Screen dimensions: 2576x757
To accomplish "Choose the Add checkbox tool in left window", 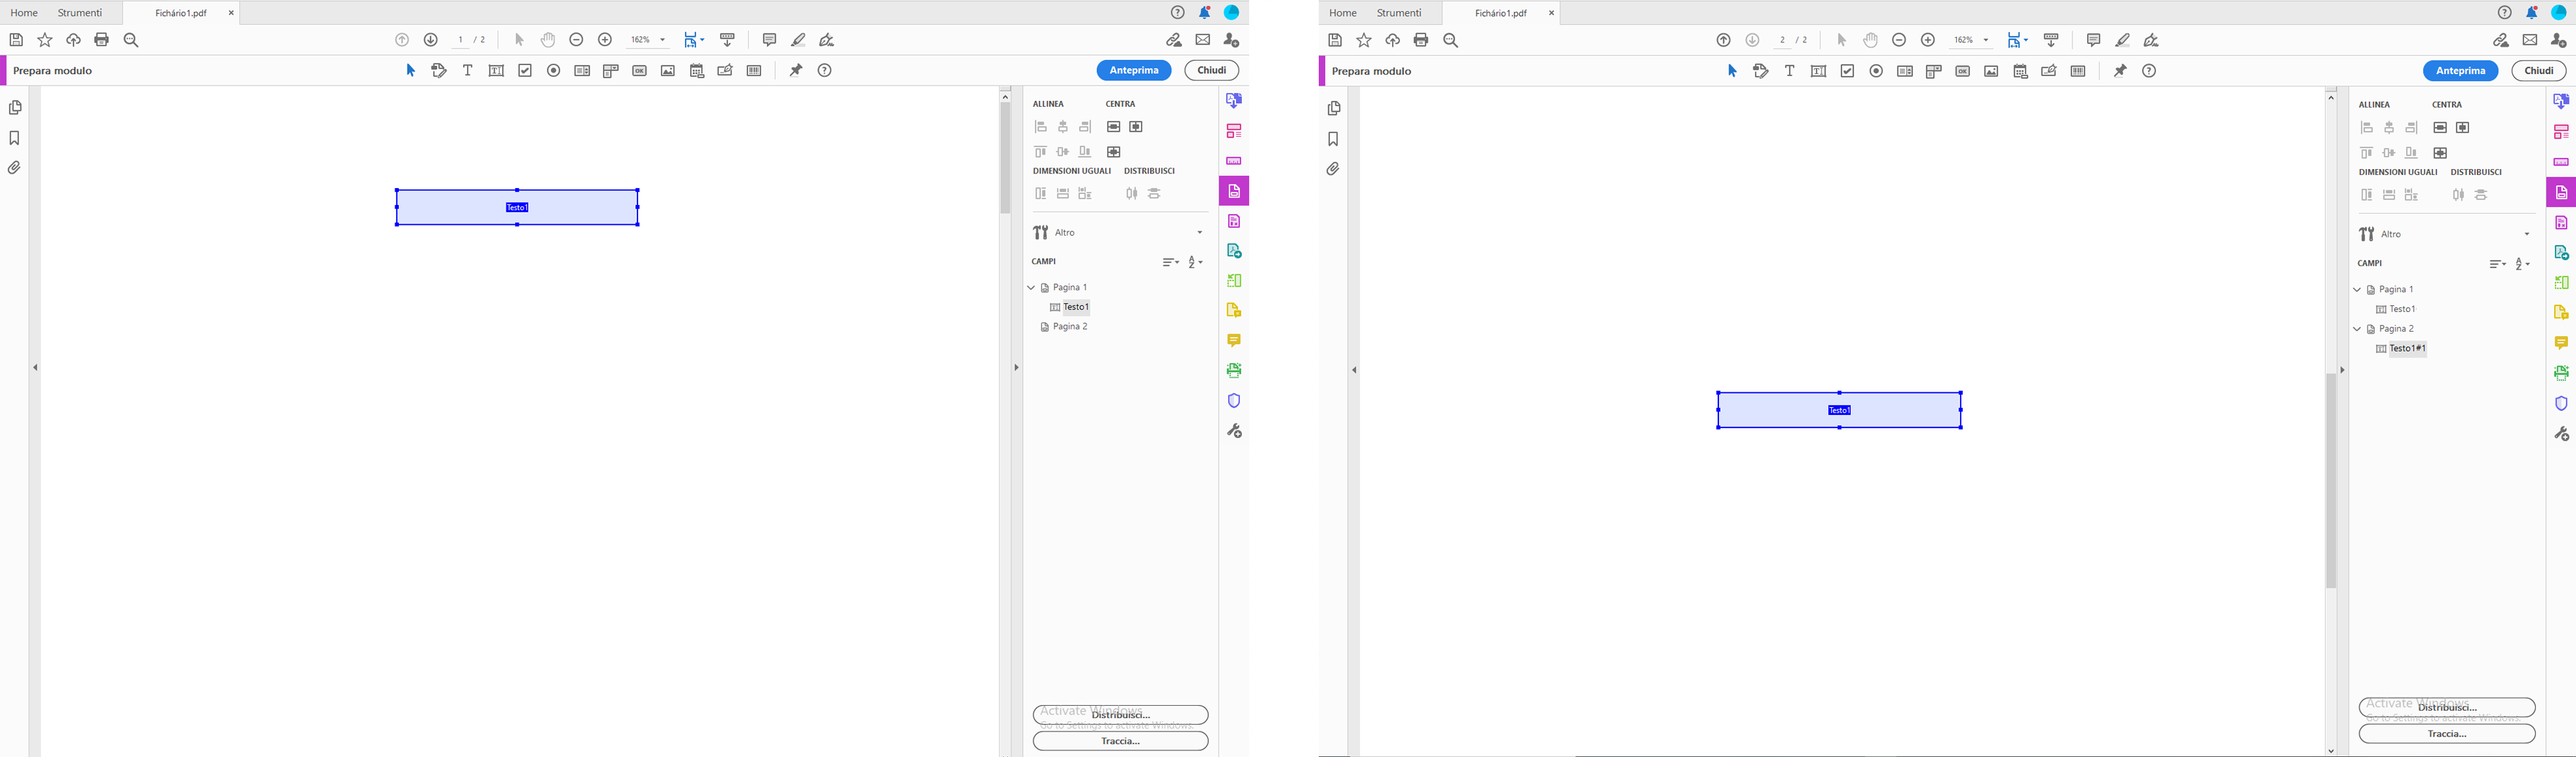I will click(x=525, y=71).
